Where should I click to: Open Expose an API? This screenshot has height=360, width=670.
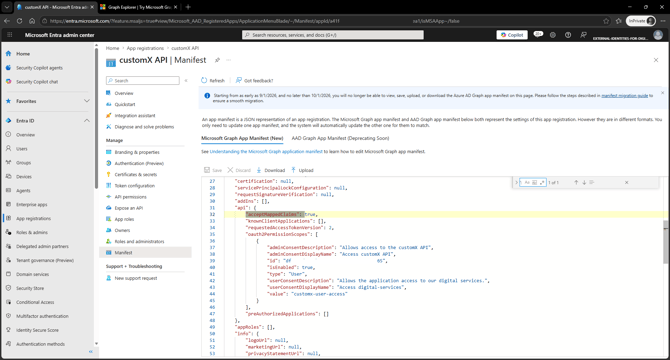point(129,208)
